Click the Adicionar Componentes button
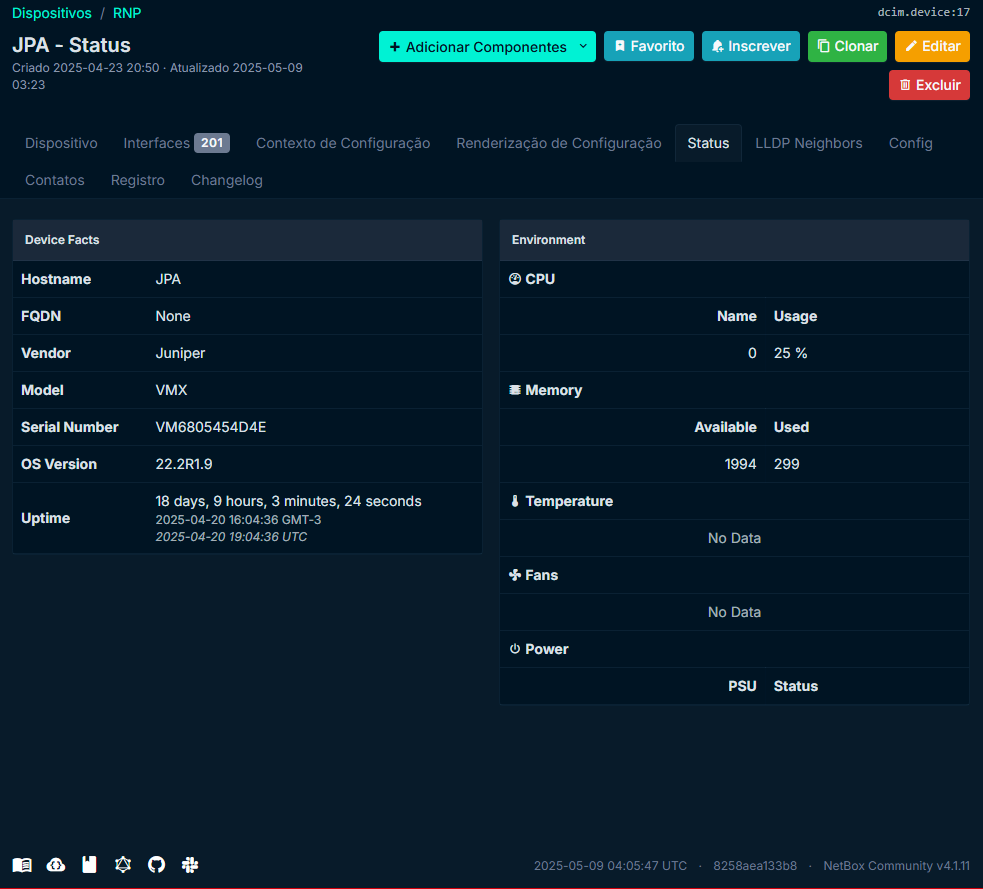Image resolution: width=983 pixels, height=889 pixels. coord(476,47)
